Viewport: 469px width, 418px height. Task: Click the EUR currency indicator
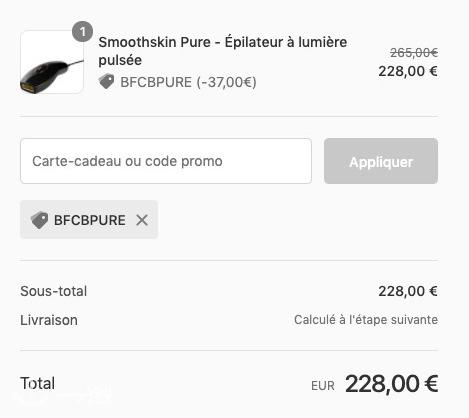pyautogui.click(x=323, y=386)
